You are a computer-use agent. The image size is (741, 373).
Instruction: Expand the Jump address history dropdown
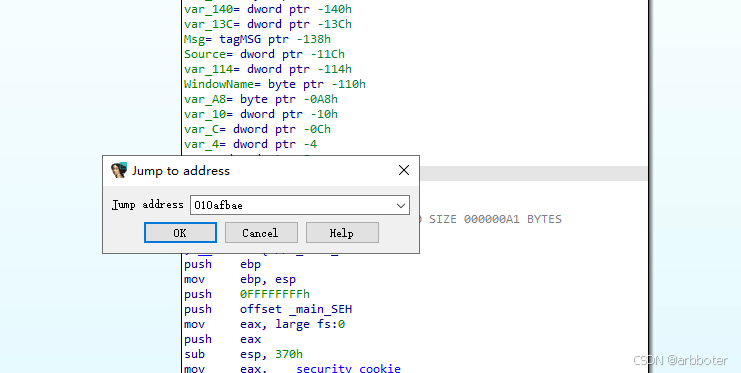tap(401, 205)
